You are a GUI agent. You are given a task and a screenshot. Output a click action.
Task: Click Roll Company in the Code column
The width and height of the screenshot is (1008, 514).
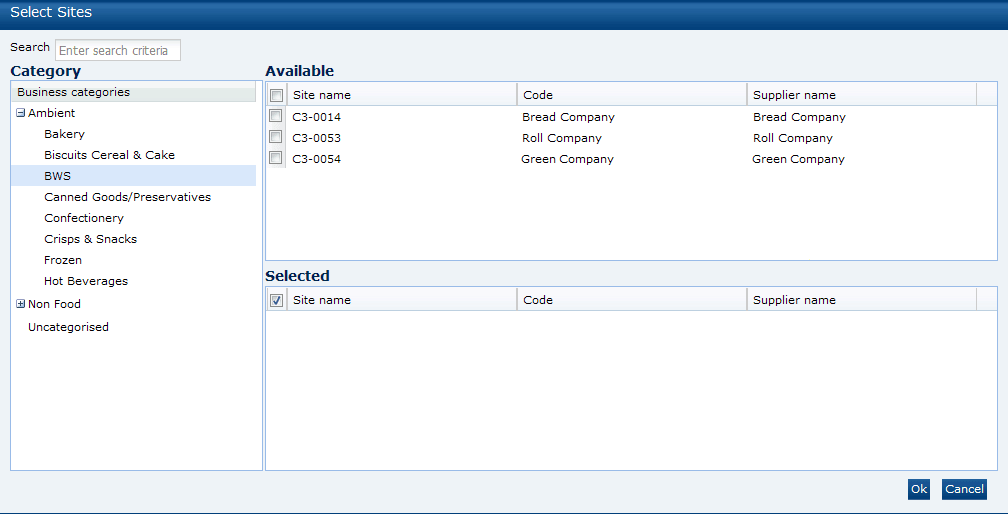(562, 138)
